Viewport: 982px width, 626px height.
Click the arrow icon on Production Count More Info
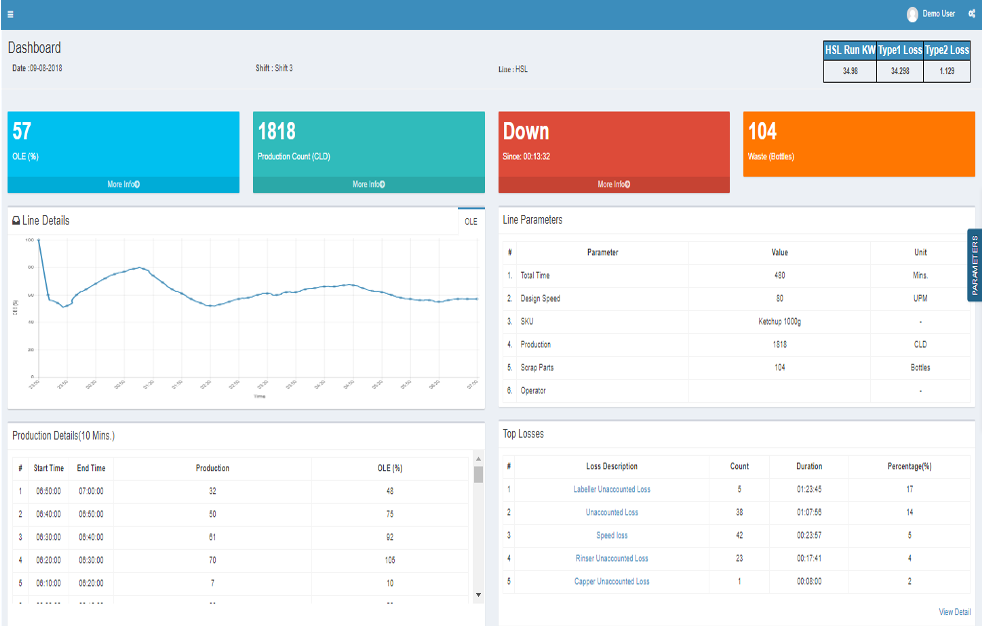coord(381,185)
